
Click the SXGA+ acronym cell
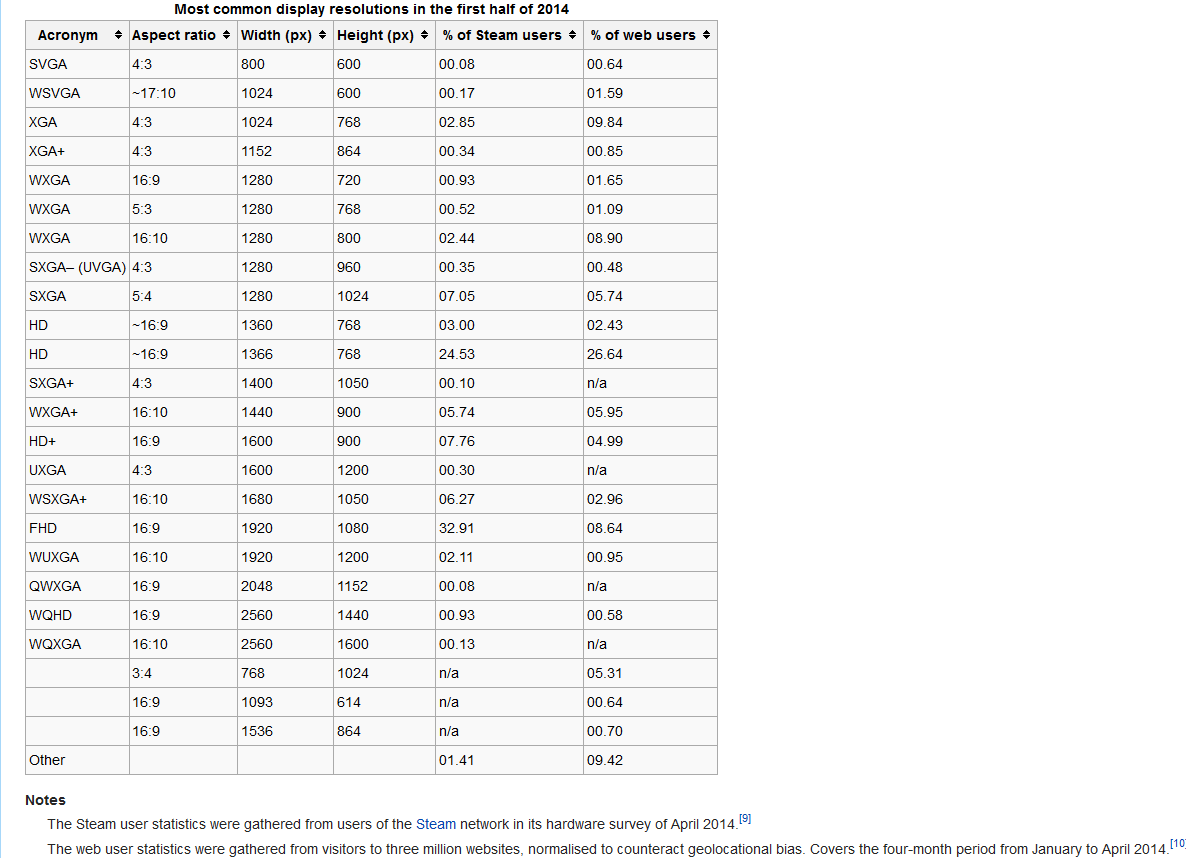point(77,383)
